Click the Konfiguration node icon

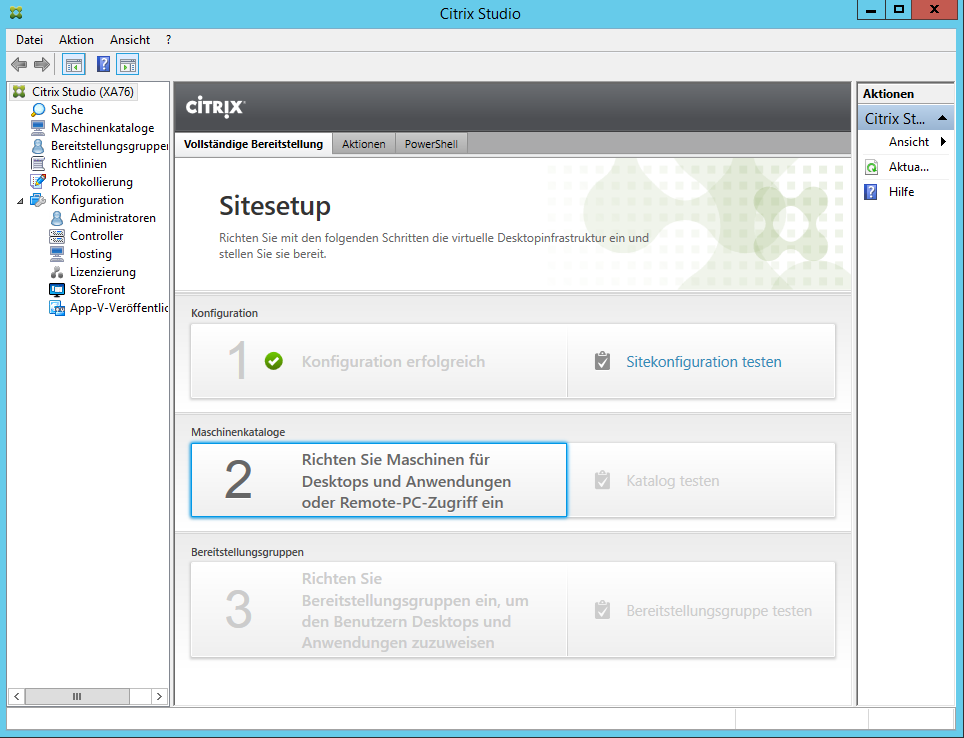click(x=38, y=200)
